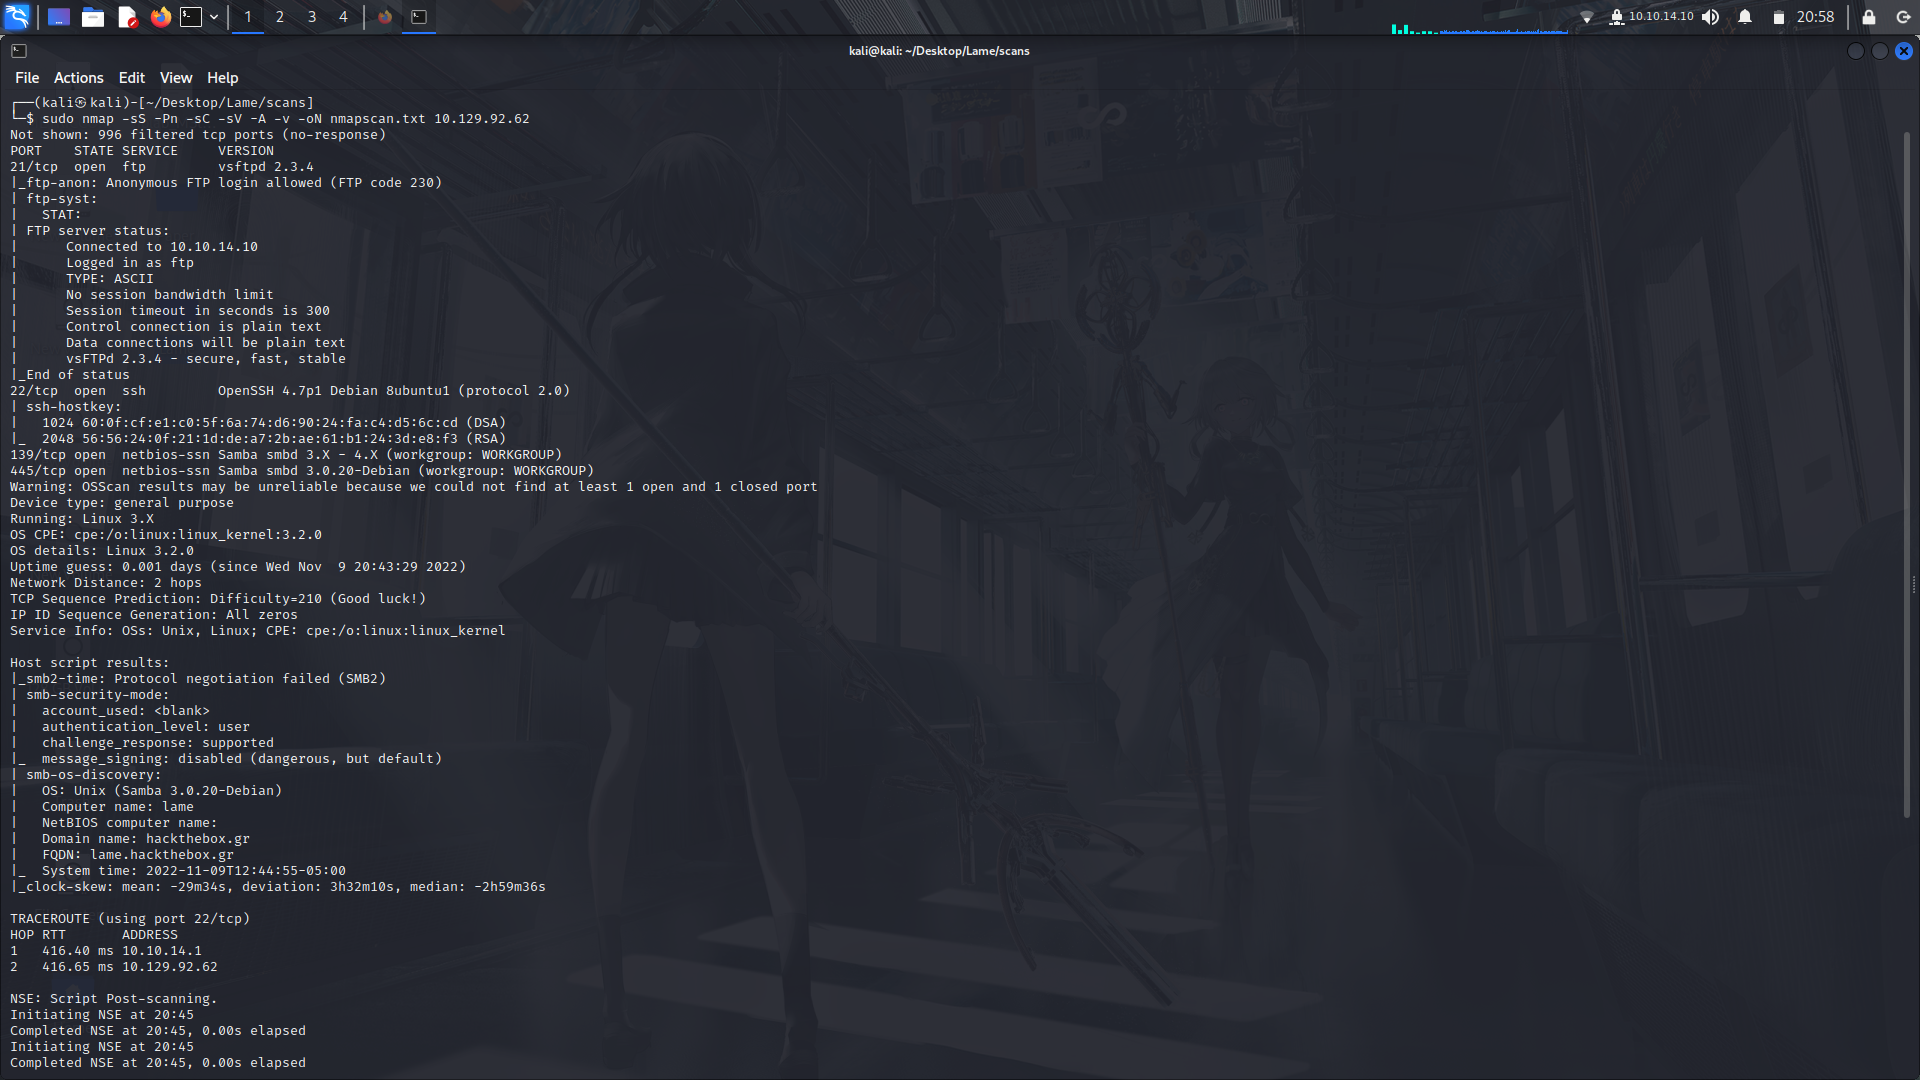Click the battery status indicator
The height and width of the screenshot is (1080, 1920).
point(1779,17)
